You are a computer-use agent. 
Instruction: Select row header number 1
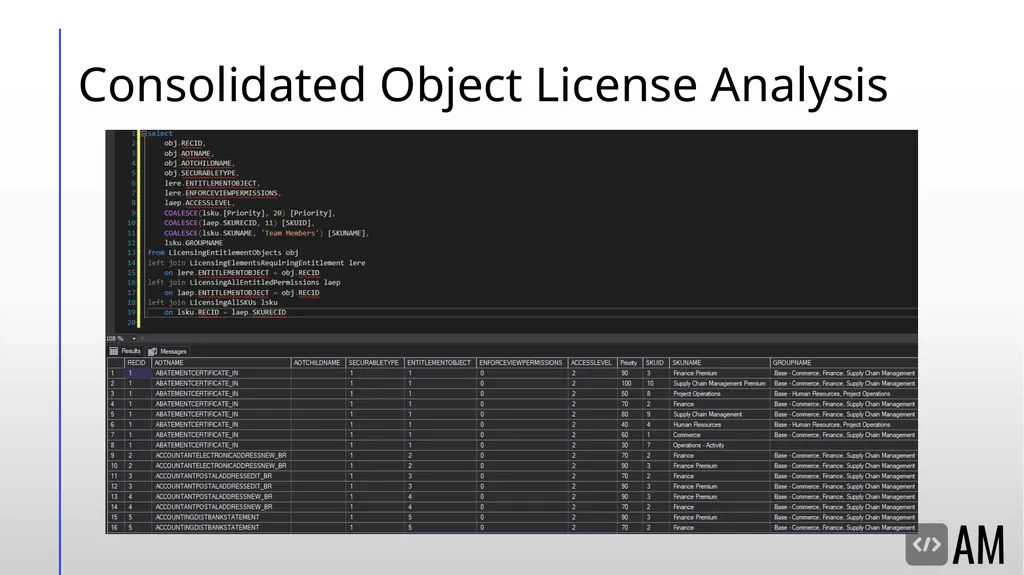[115, 373]
